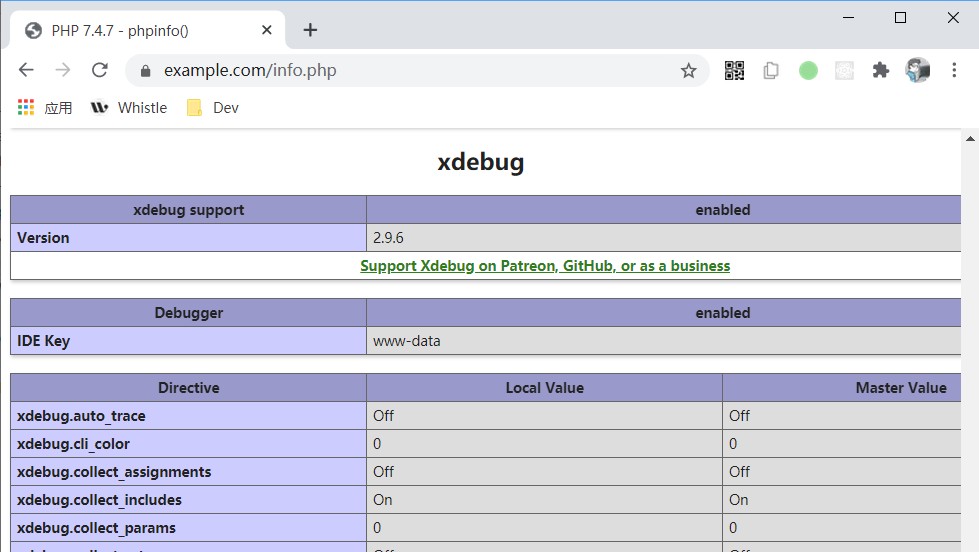Image resolution: width=979 pixels, height=552 pixels.
Task: View site lock security info
Action: (x=145, y=71)
